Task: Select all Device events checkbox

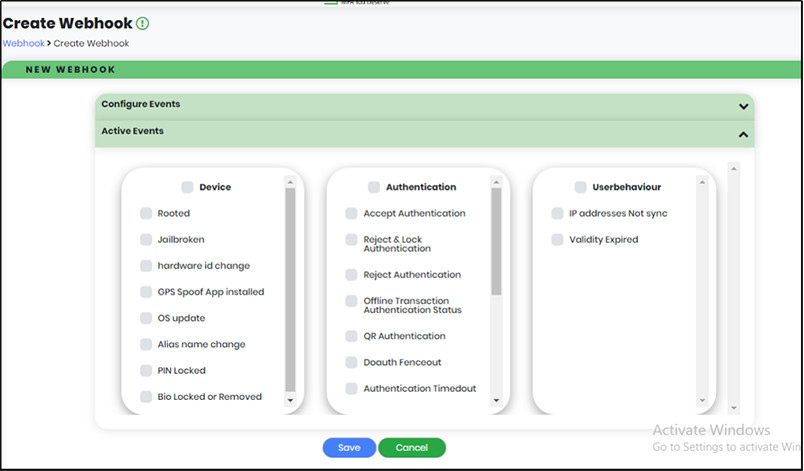Action: coord(187,187)
